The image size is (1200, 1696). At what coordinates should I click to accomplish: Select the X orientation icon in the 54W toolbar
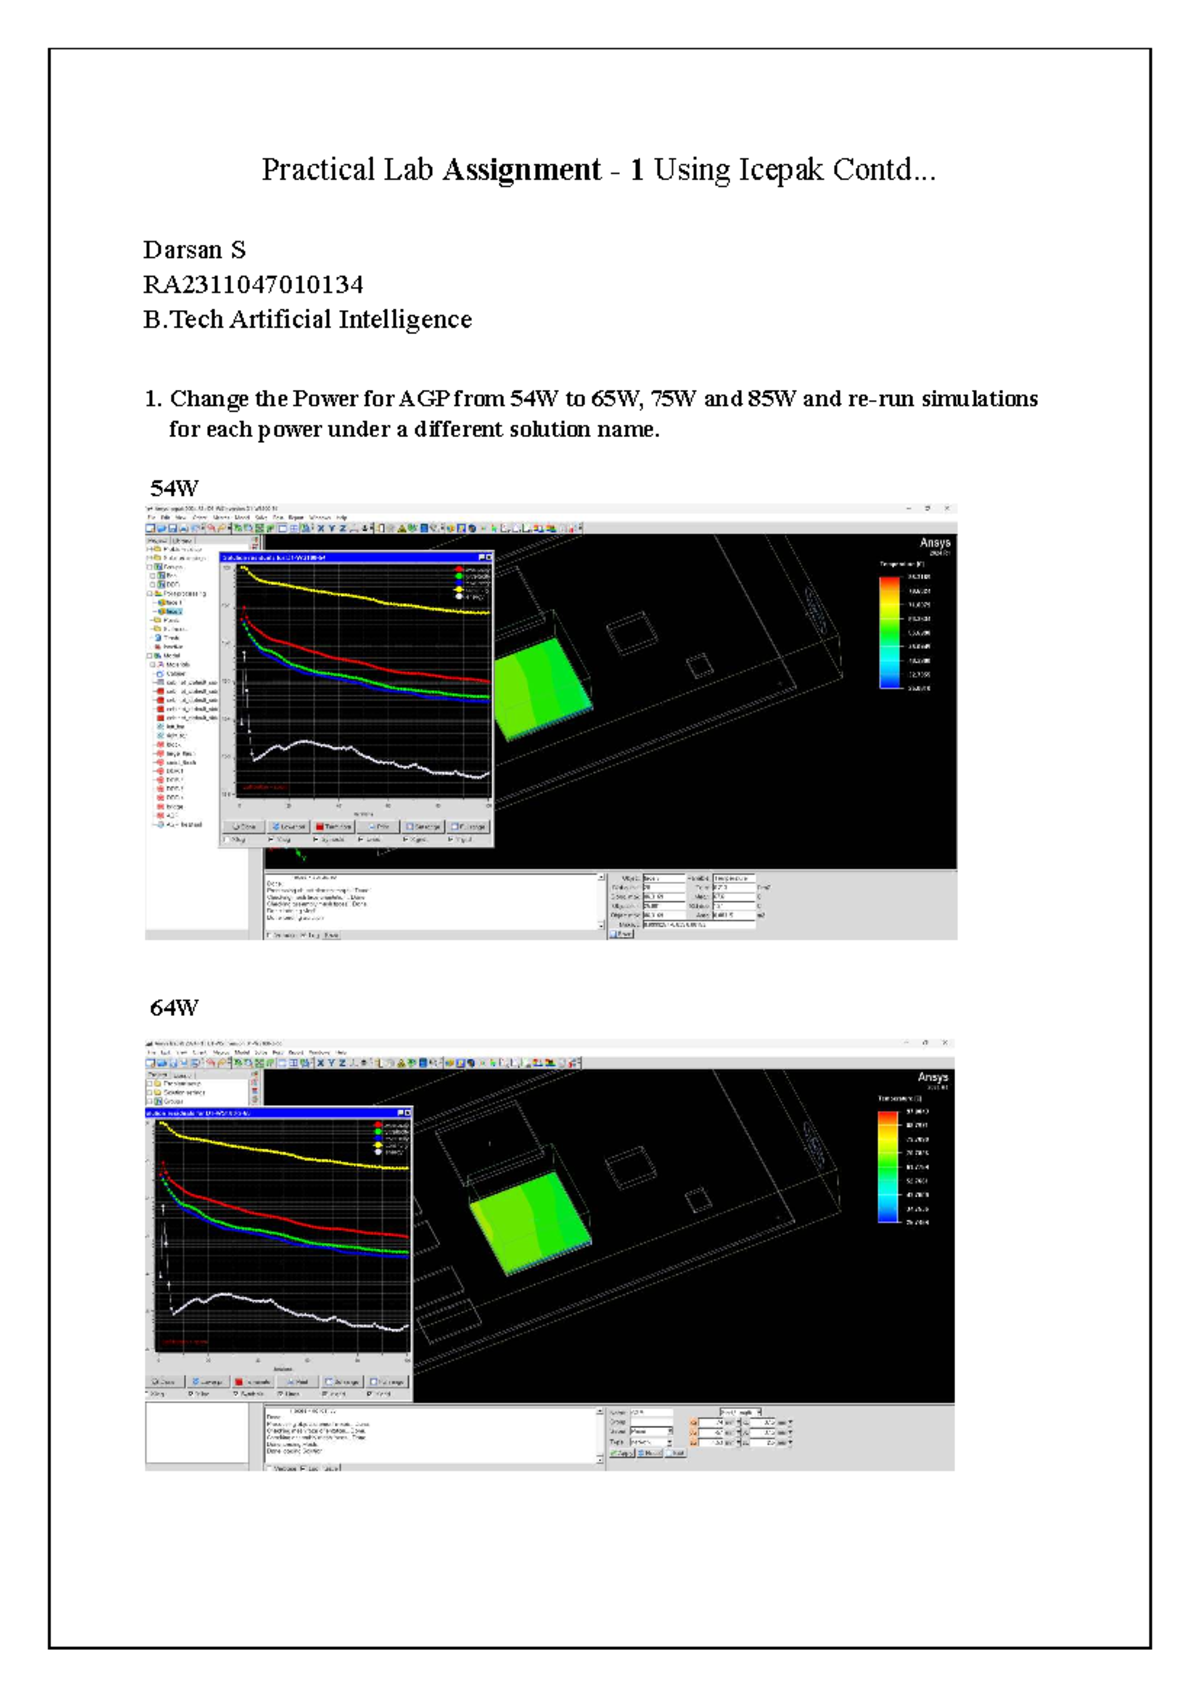point(321,528)
